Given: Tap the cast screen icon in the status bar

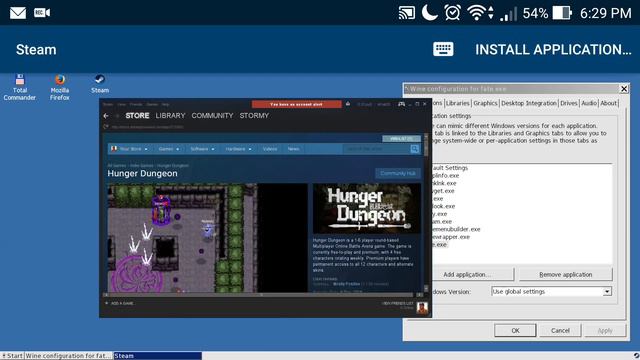Looking at the screenshot, I should [x=407, y=13].
